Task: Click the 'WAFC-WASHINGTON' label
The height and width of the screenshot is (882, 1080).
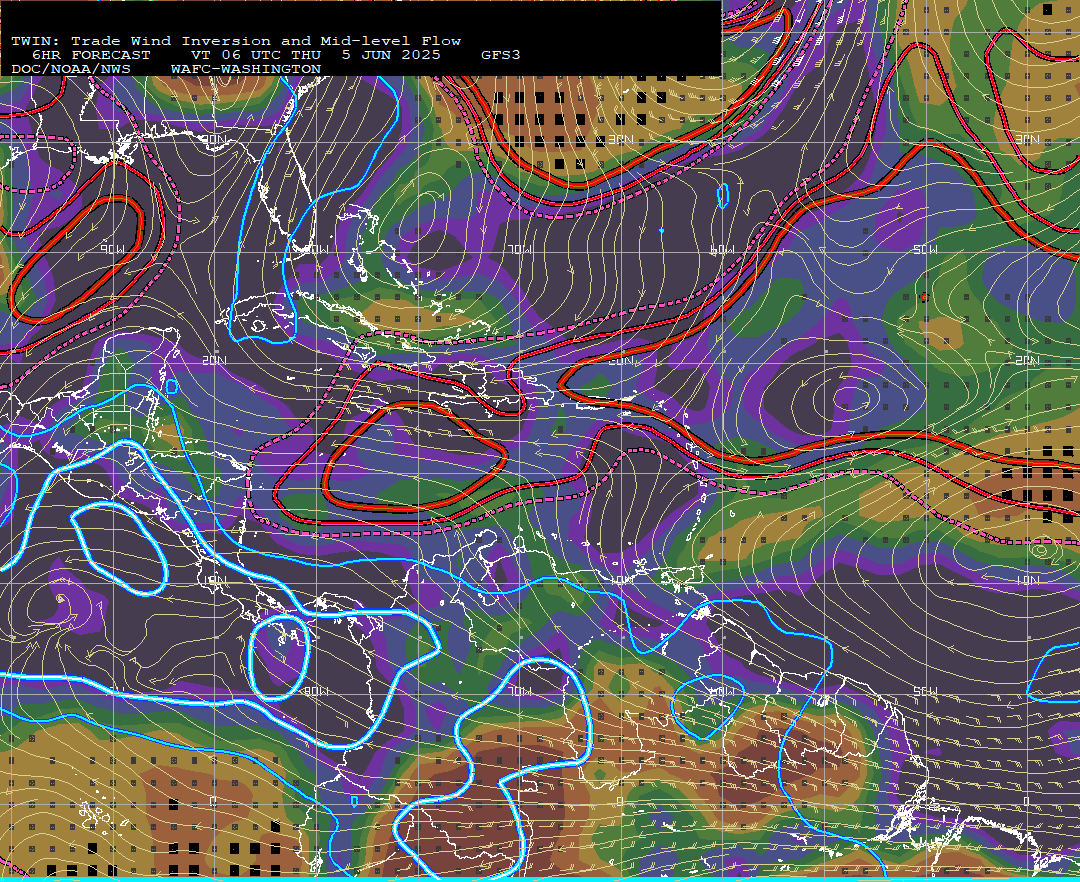Action: pyautogui.click(x=246, y=70)
